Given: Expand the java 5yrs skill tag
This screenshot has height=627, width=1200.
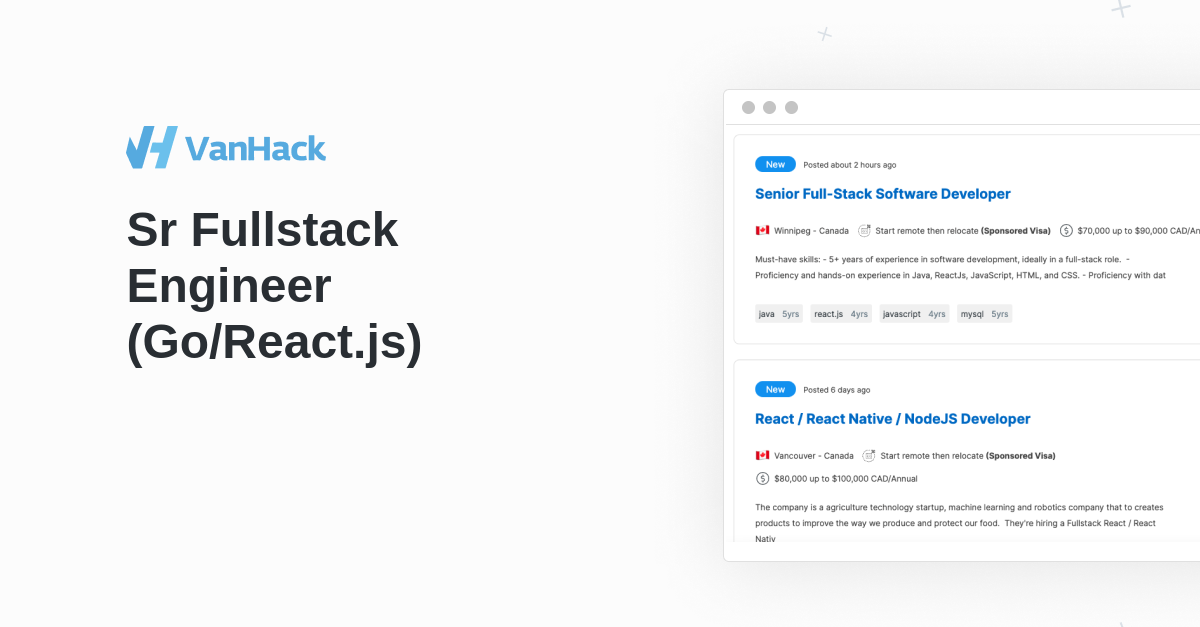Looking at the screenshot, I should point(779,313).
